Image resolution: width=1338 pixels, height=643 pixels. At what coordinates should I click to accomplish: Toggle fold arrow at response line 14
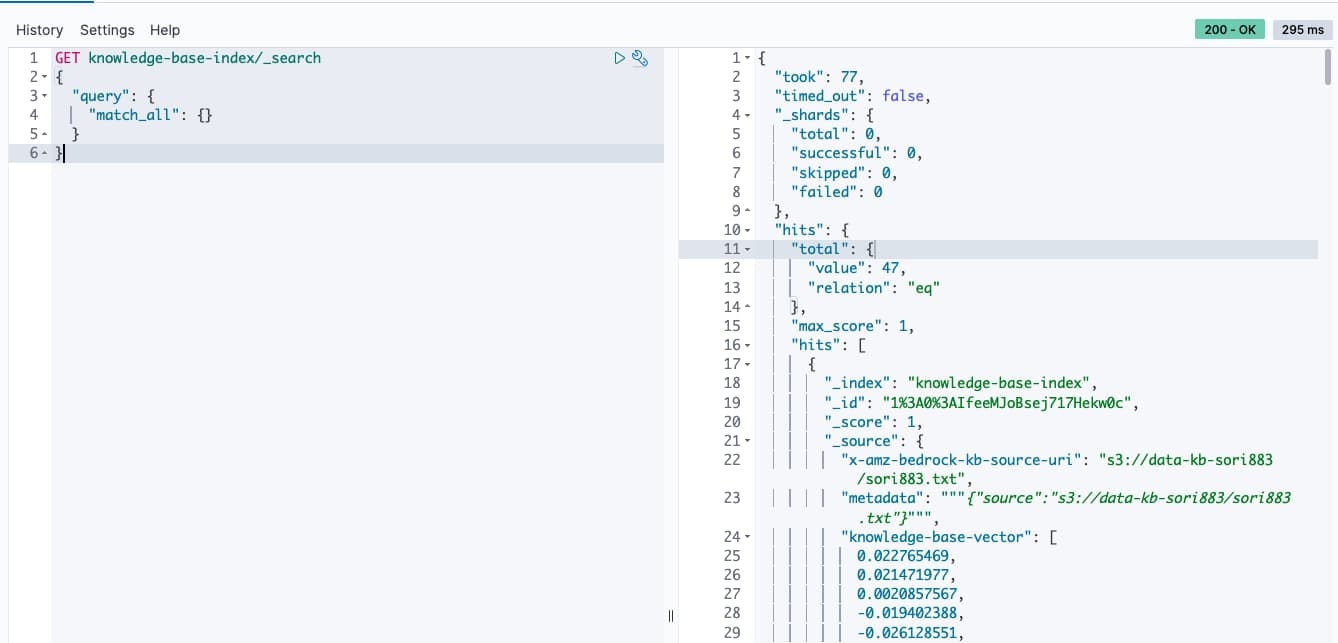(x=748, y=307)
